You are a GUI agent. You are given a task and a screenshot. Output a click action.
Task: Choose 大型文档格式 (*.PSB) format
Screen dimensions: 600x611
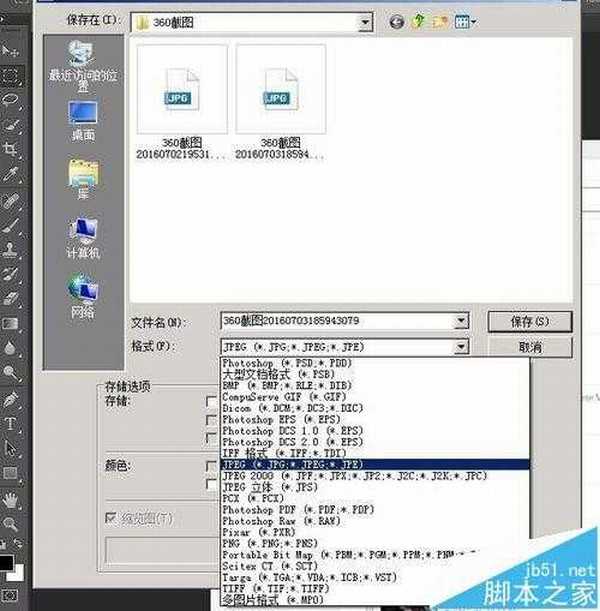click(x=375, y=374)
